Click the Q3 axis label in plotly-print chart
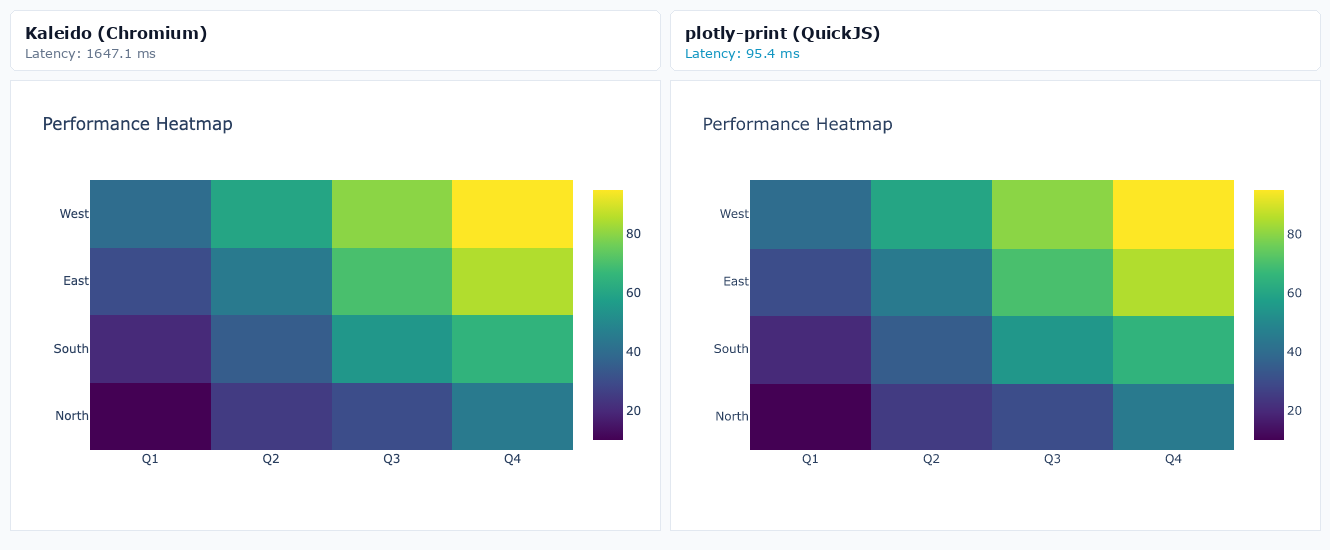The height and width of the screenshot is (550, 1330). click(1052, 459)
